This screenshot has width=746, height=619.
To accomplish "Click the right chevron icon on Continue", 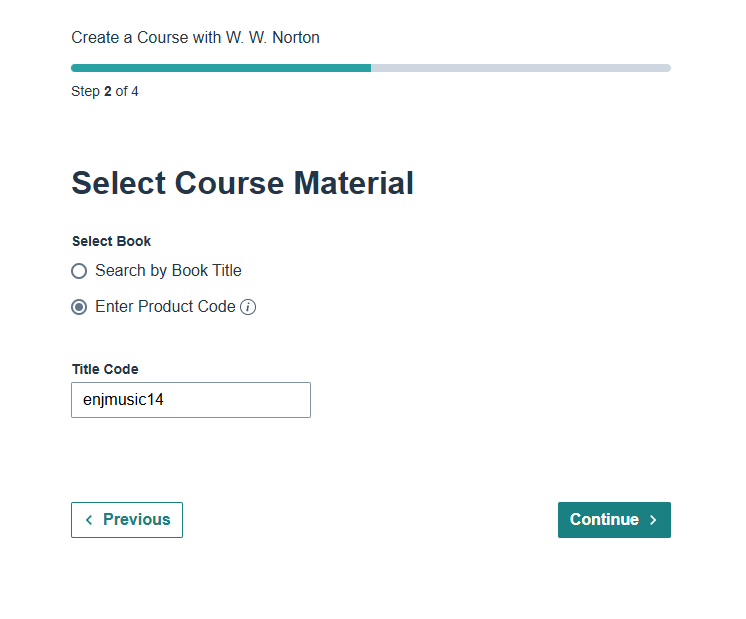I will click(653, 520).
